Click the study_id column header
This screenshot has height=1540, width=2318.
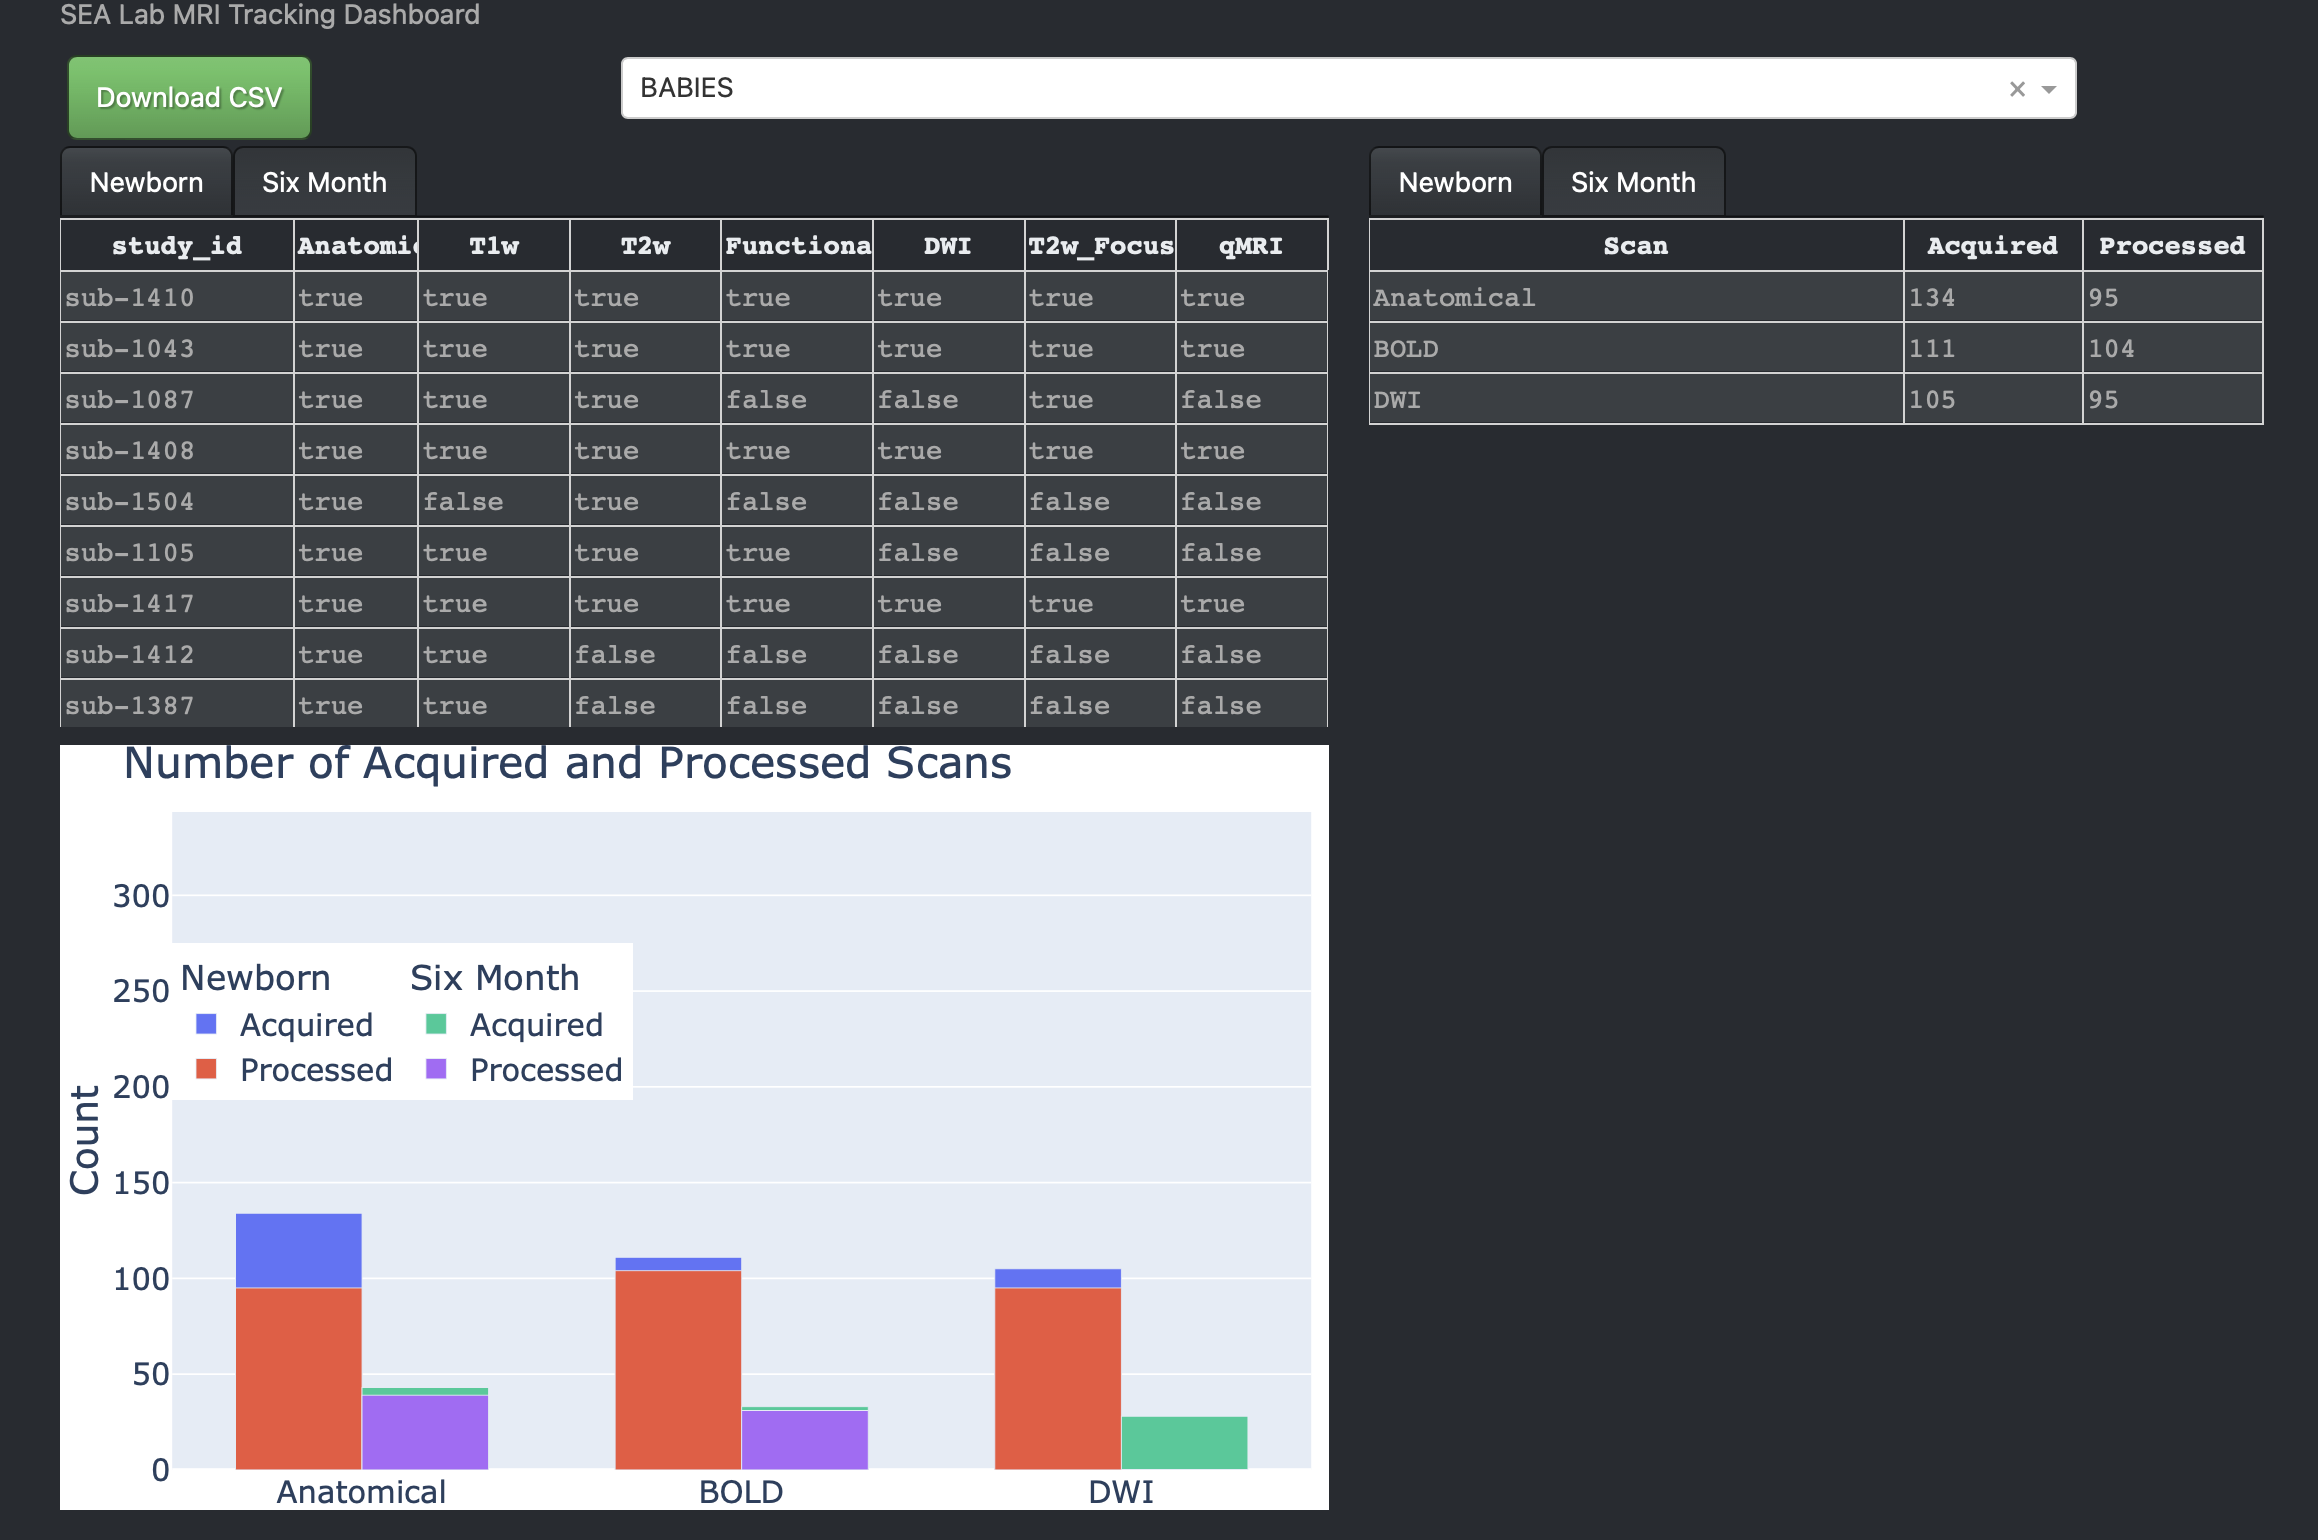(176, 246)
